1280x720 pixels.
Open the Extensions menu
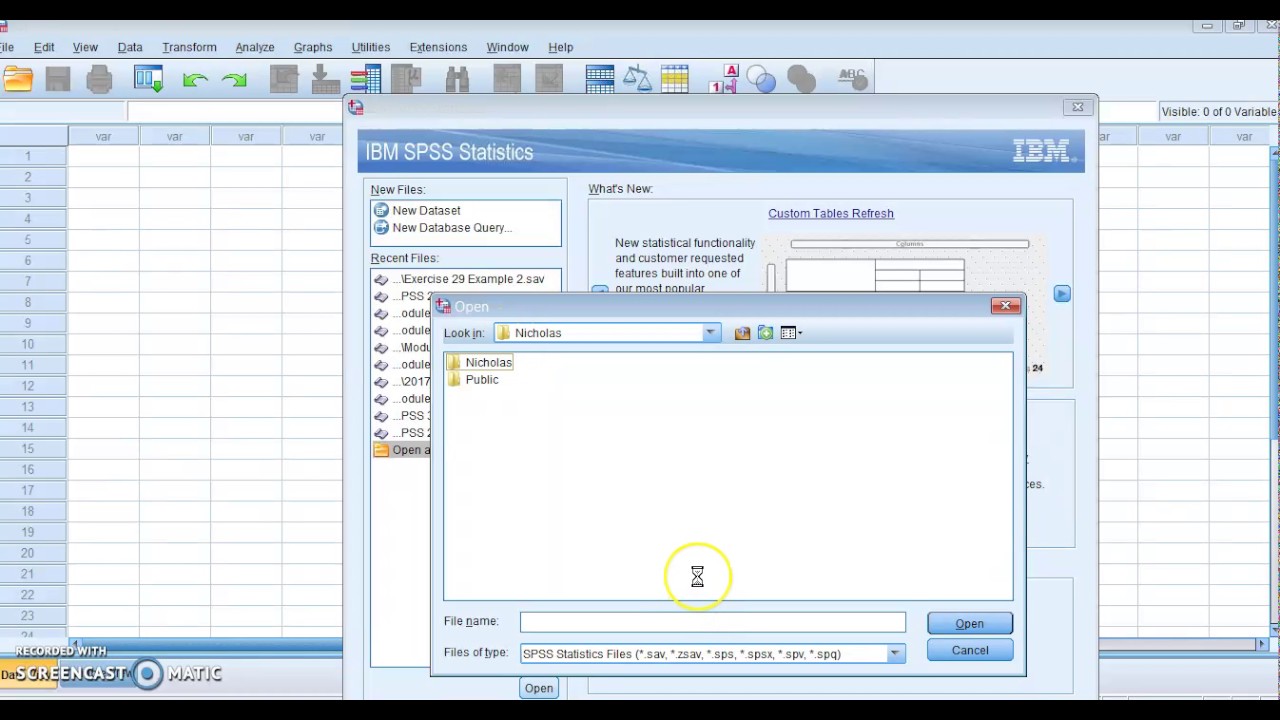438,47
